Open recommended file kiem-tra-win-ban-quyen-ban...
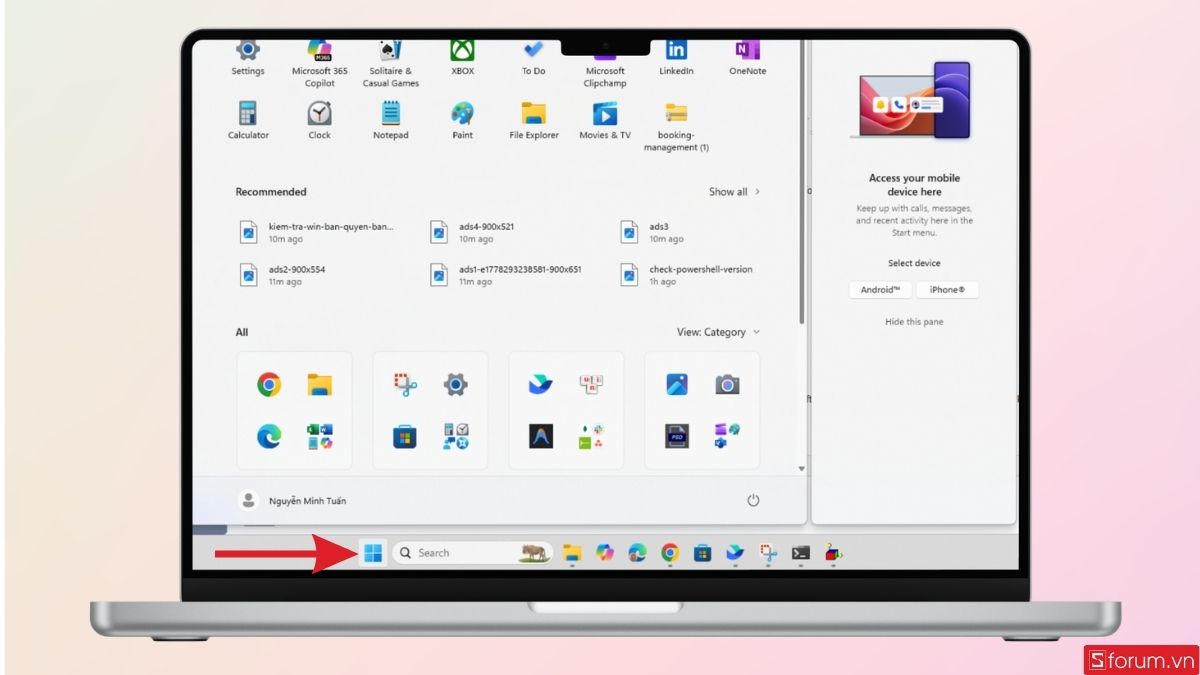 click(x=317, y=232)
